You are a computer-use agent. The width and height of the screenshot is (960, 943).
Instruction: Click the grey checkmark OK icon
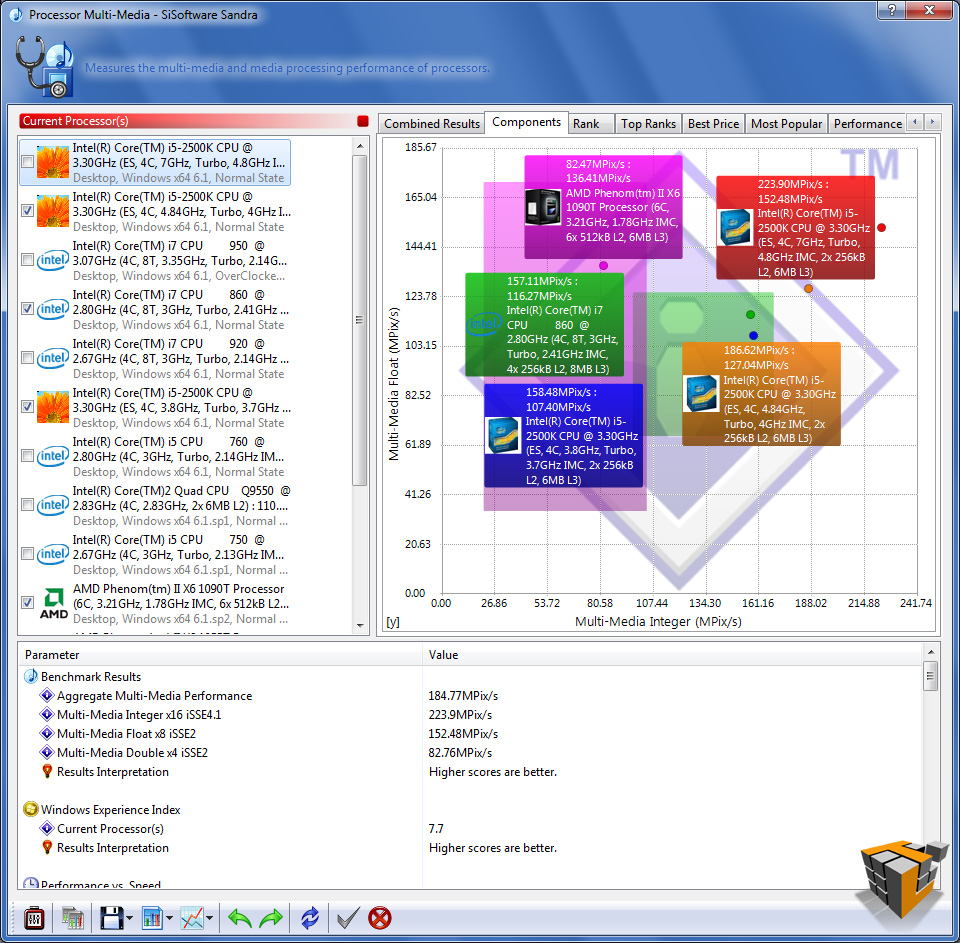348,918
